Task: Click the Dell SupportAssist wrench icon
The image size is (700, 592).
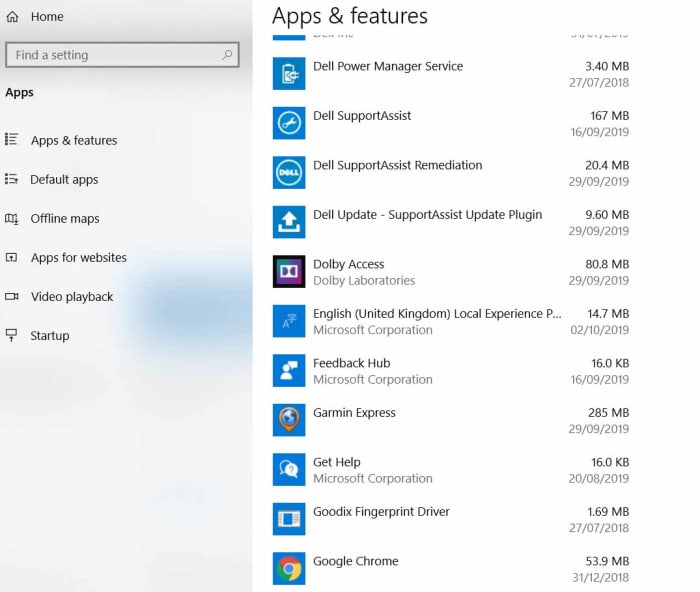Action: point(289,123)
